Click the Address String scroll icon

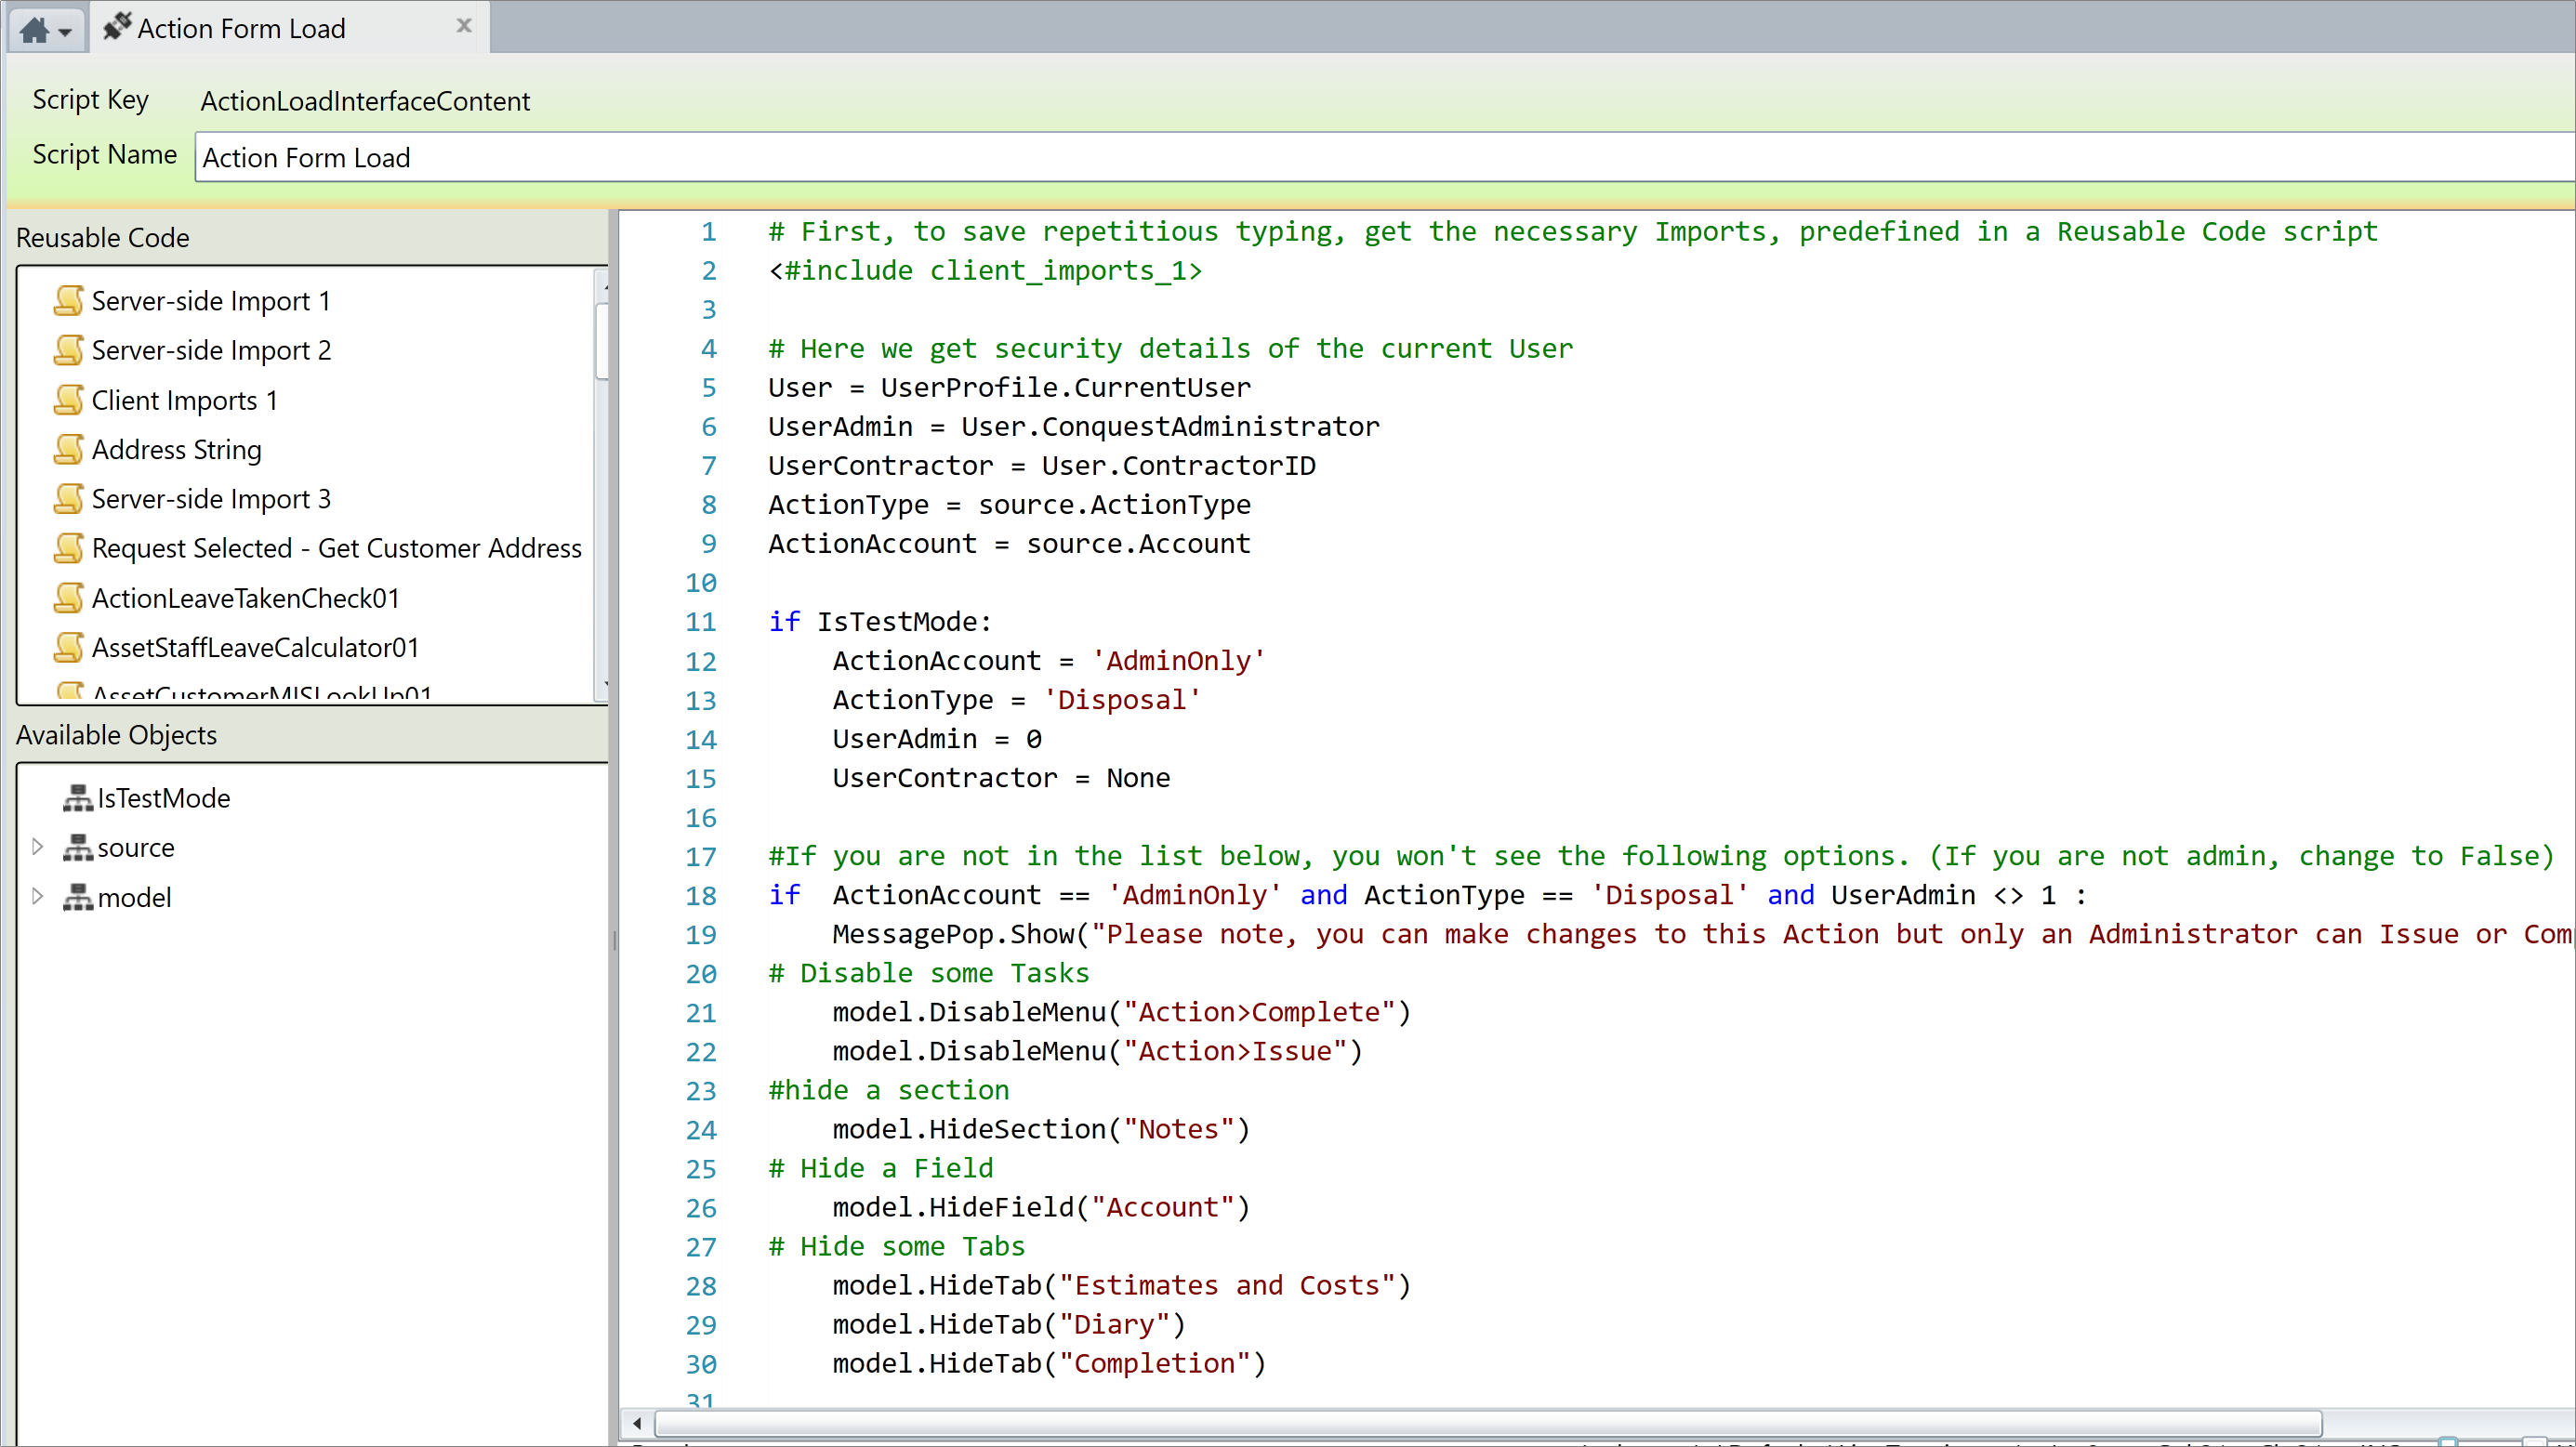[x=68, y=449]
